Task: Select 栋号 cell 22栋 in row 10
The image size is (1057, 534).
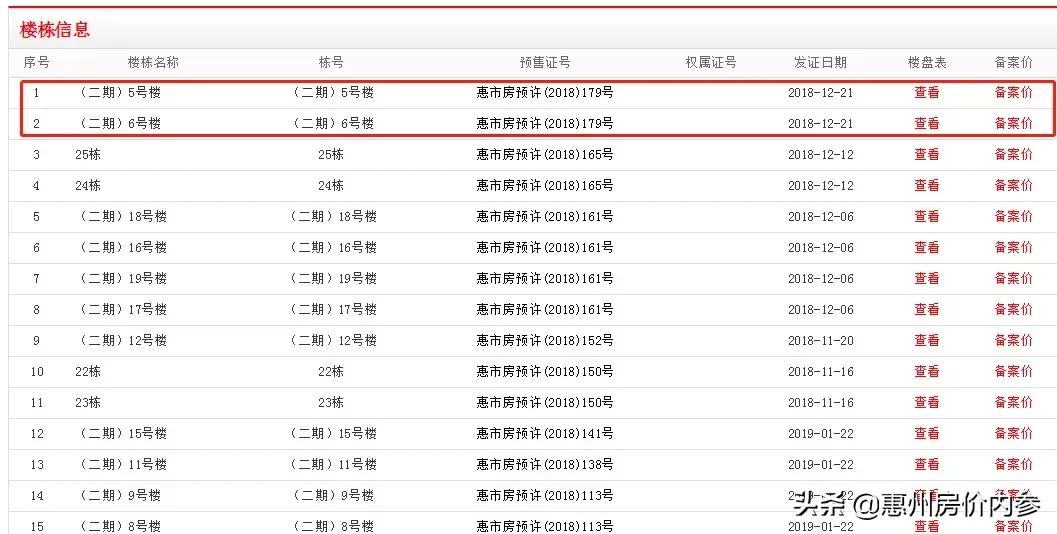Action: point(331,372)
